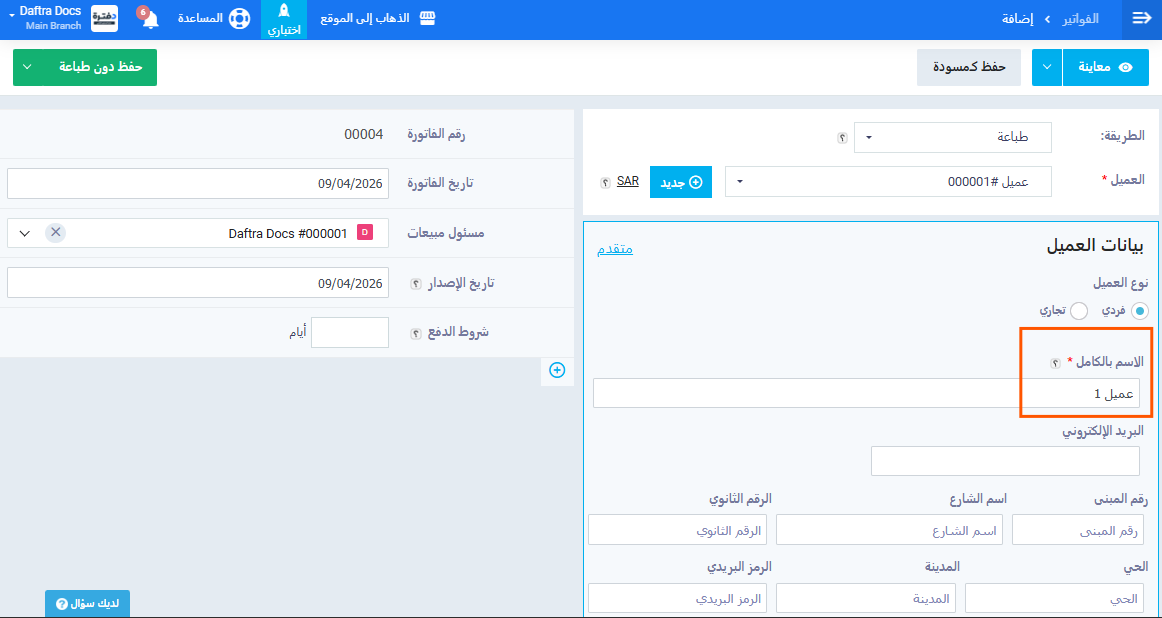
Task: Open the notifications bell icon
Action: pos(150,20)
